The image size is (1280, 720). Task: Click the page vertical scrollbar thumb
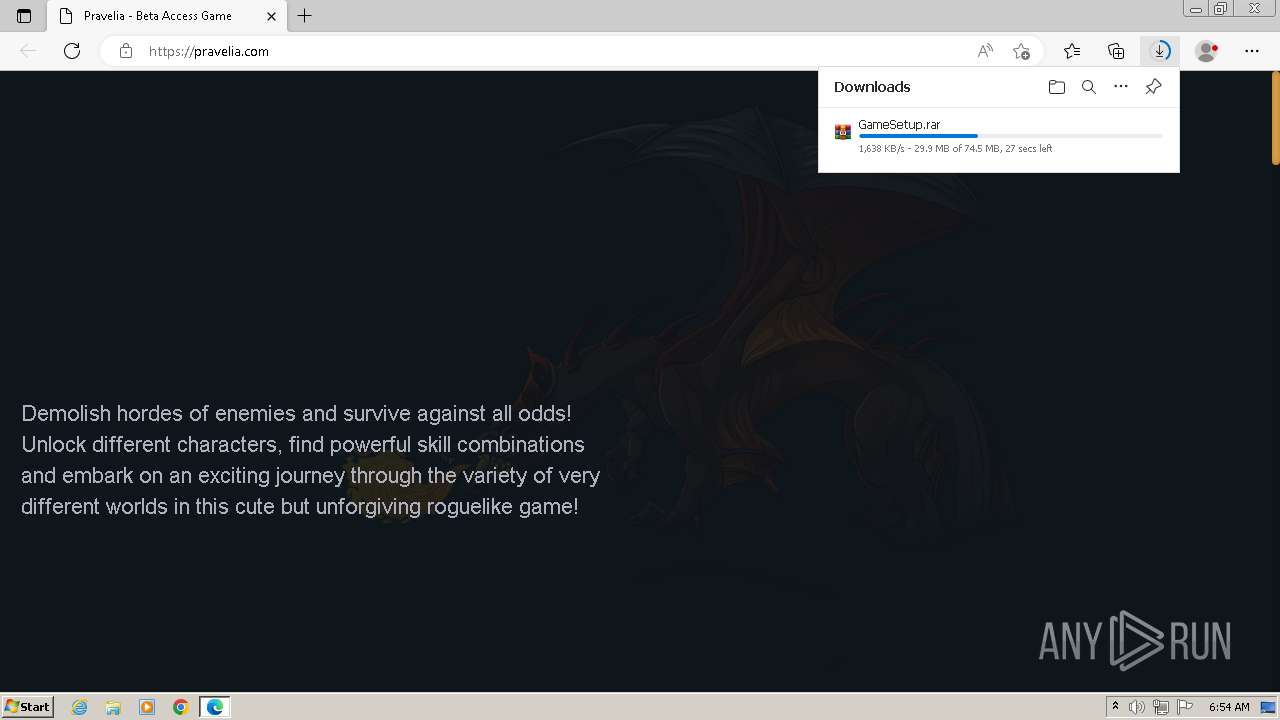(x=1275, y=118)
